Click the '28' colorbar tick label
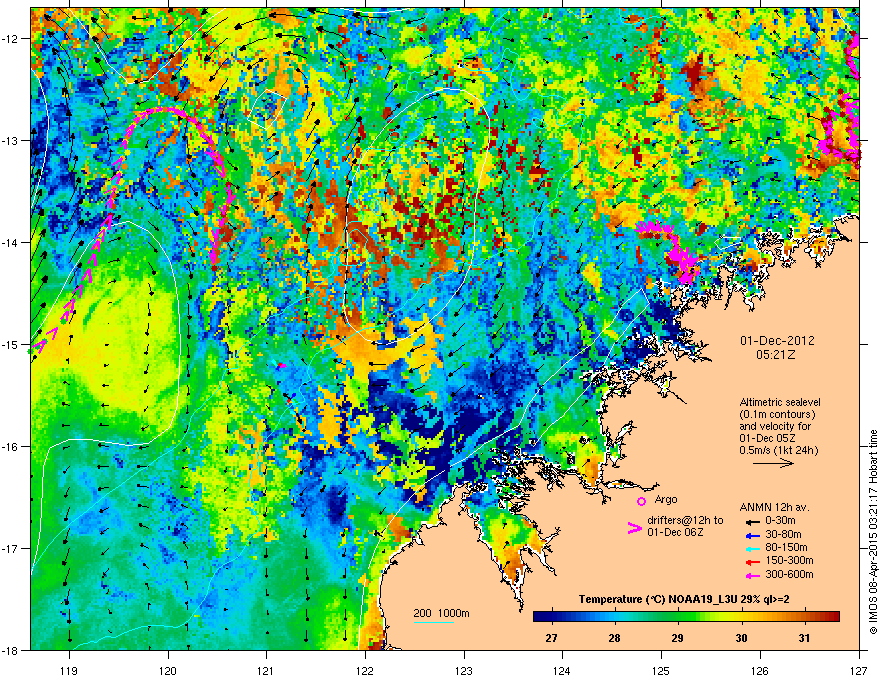The height and width of the screenshot is (680, 880). tap(615, 638)
